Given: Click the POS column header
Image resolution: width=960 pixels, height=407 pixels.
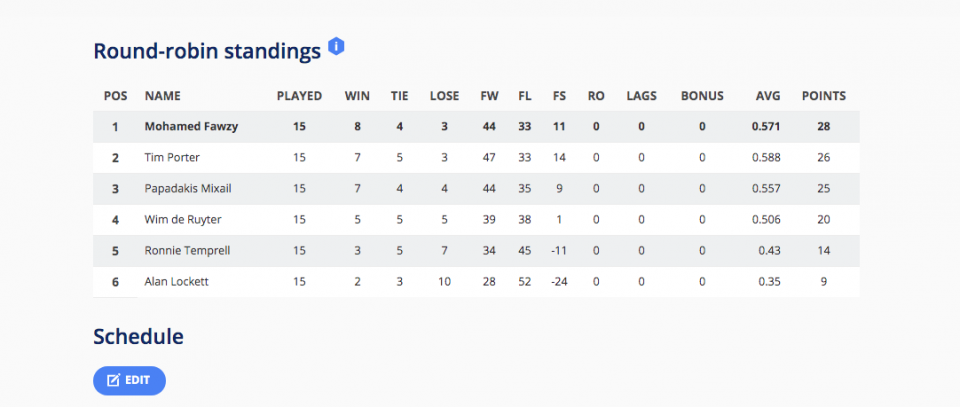Looking at the screenshot, I should (116, 96).
